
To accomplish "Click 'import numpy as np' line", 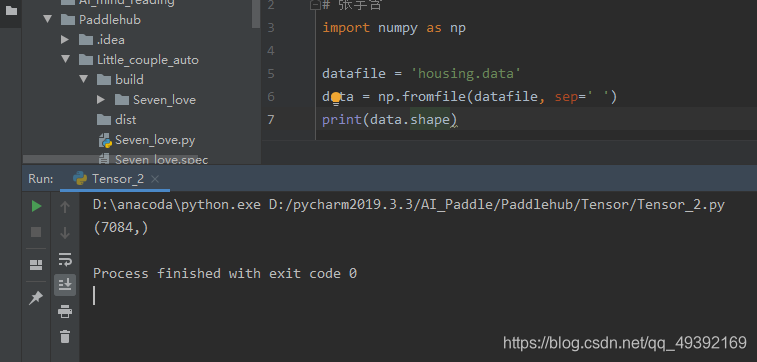I will click(x=394, y=28).
